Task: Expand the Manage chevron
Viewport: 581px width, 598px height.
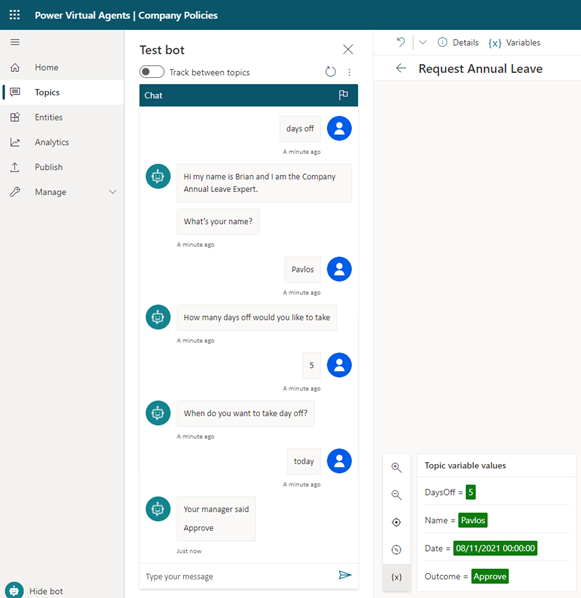Action: [113, 192]
